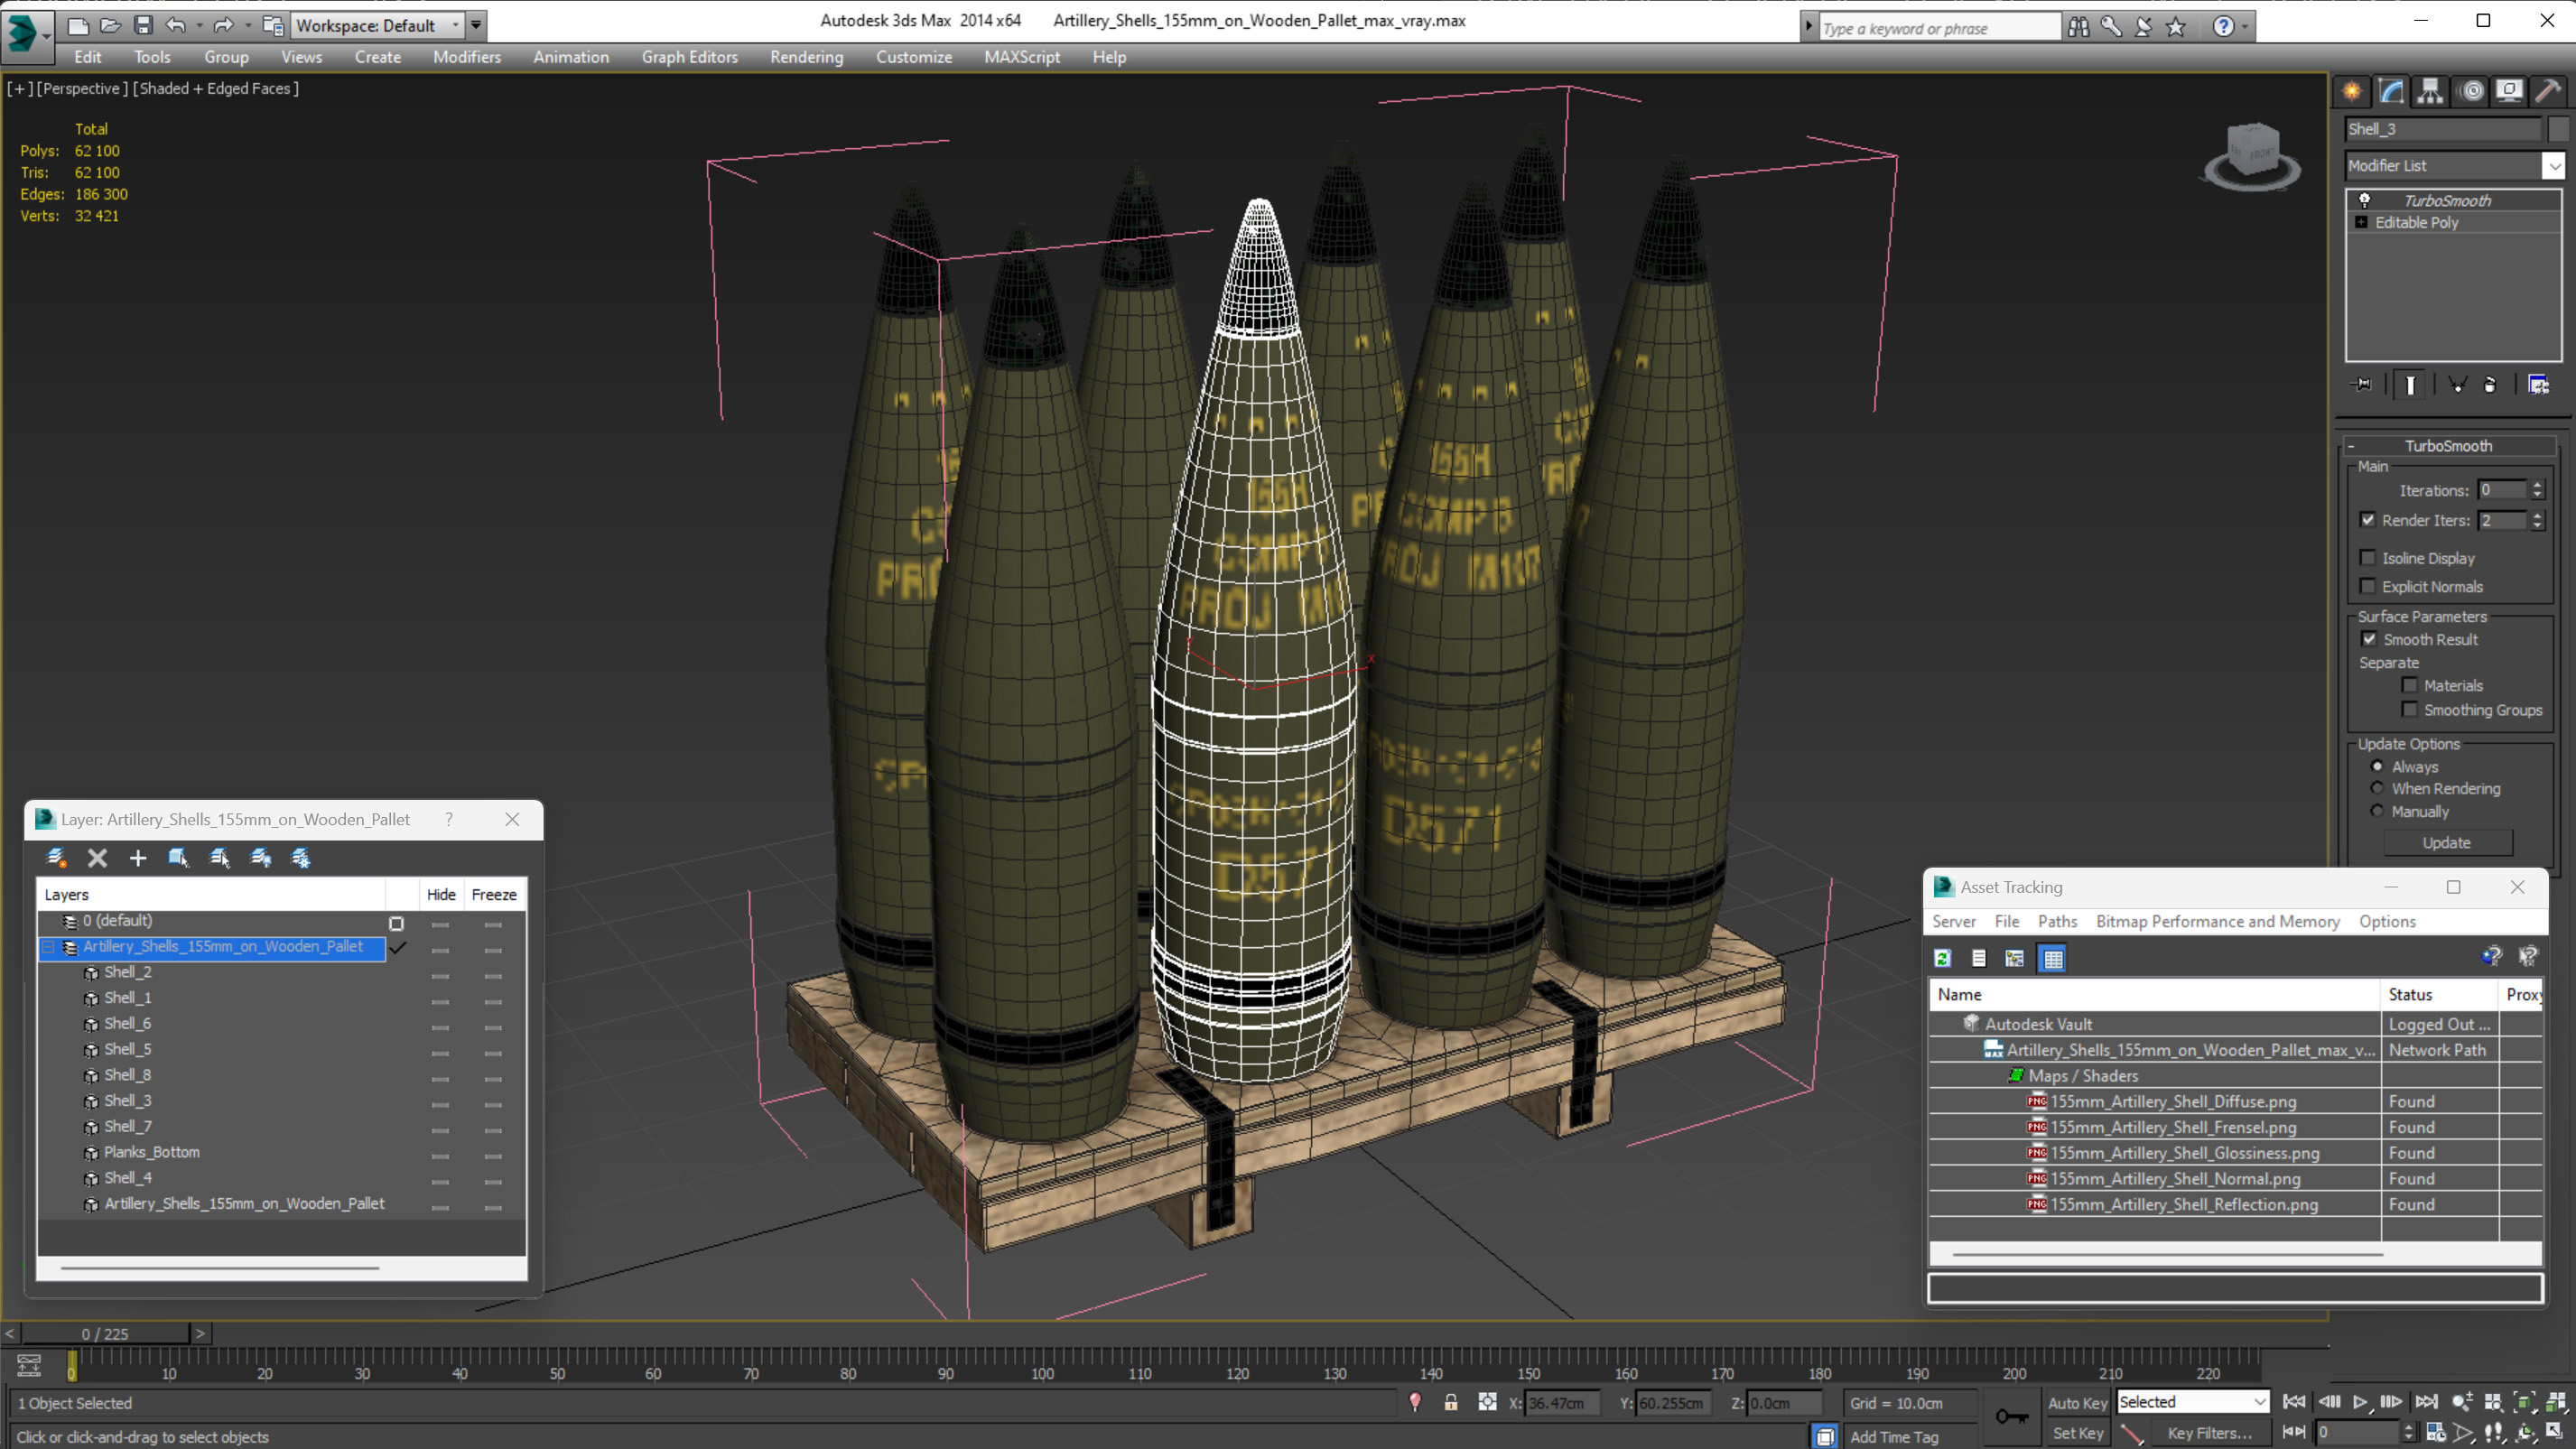Increase the Iterations spinner value

coord(2538,485)
